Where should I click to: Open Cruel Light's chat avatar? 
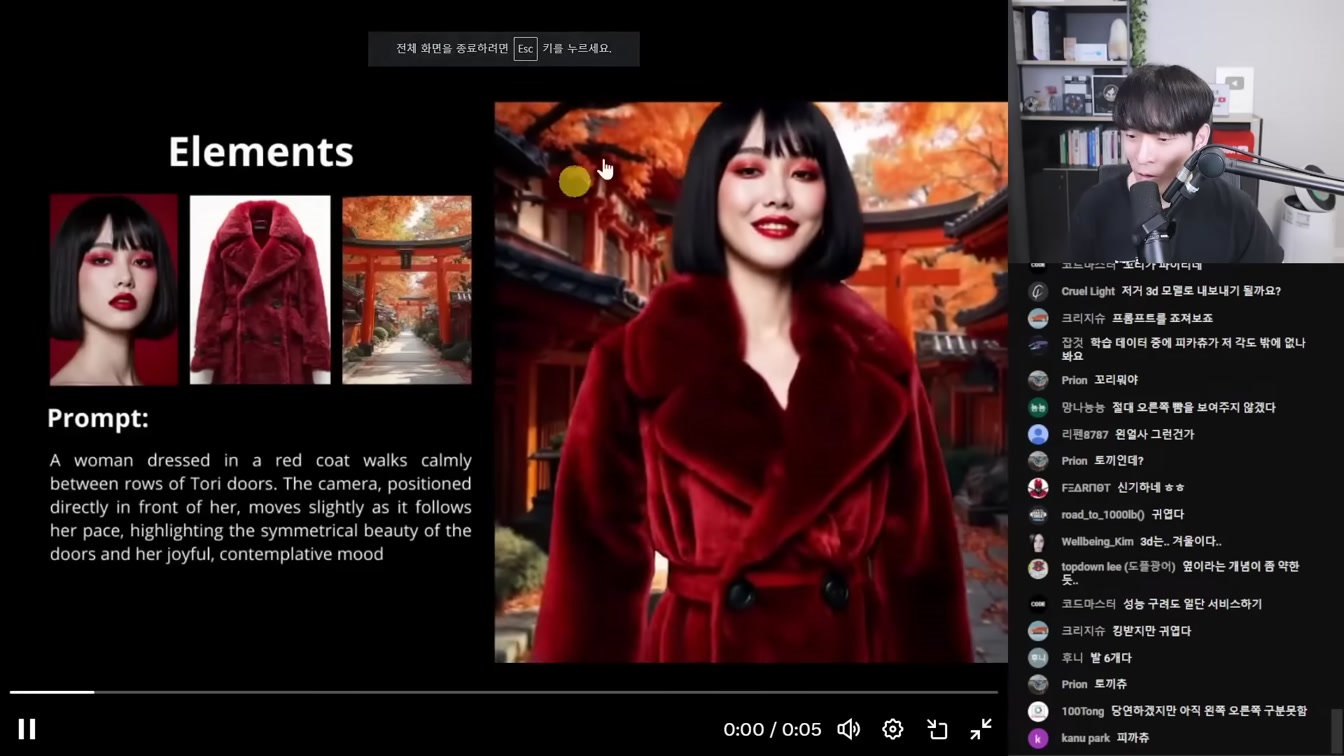1038,291
